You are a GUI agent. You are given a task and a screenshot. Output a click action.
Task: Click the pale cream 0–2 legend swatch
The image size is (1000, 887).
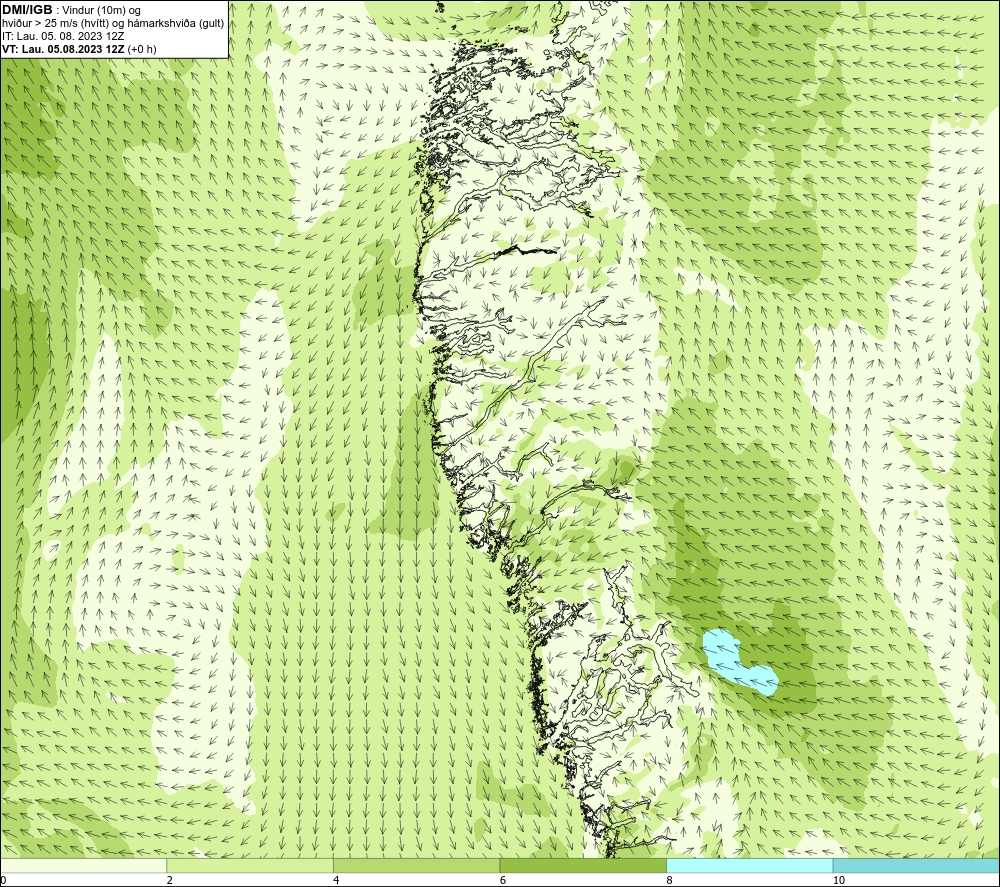(x=83, y=865)
